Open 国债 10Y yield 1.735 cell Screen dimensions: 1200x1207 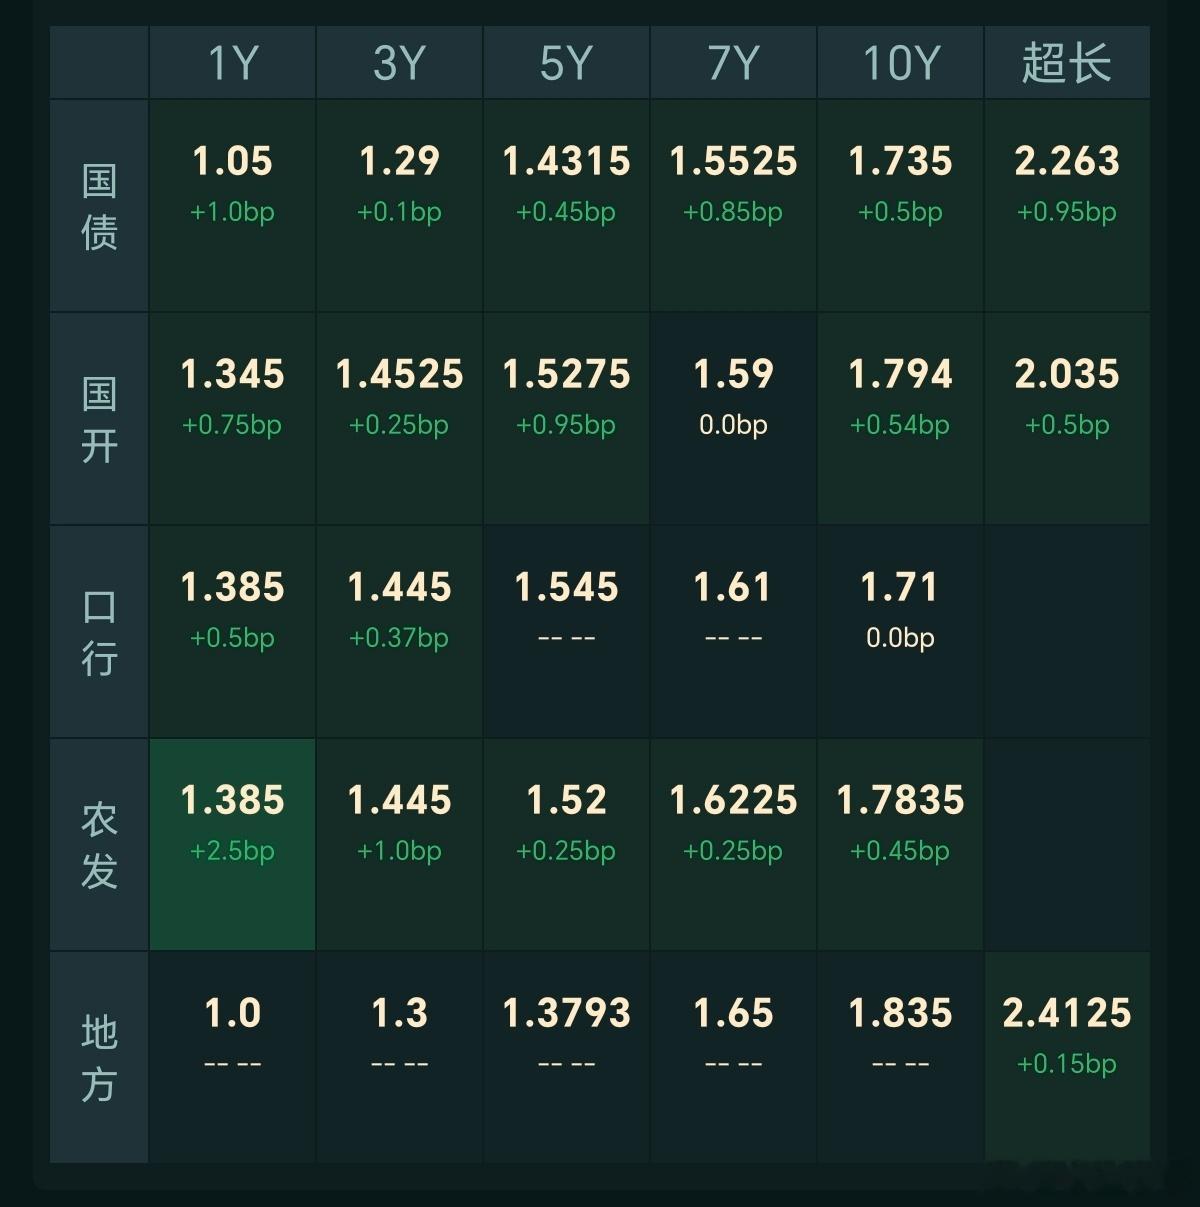pos(900,206)
